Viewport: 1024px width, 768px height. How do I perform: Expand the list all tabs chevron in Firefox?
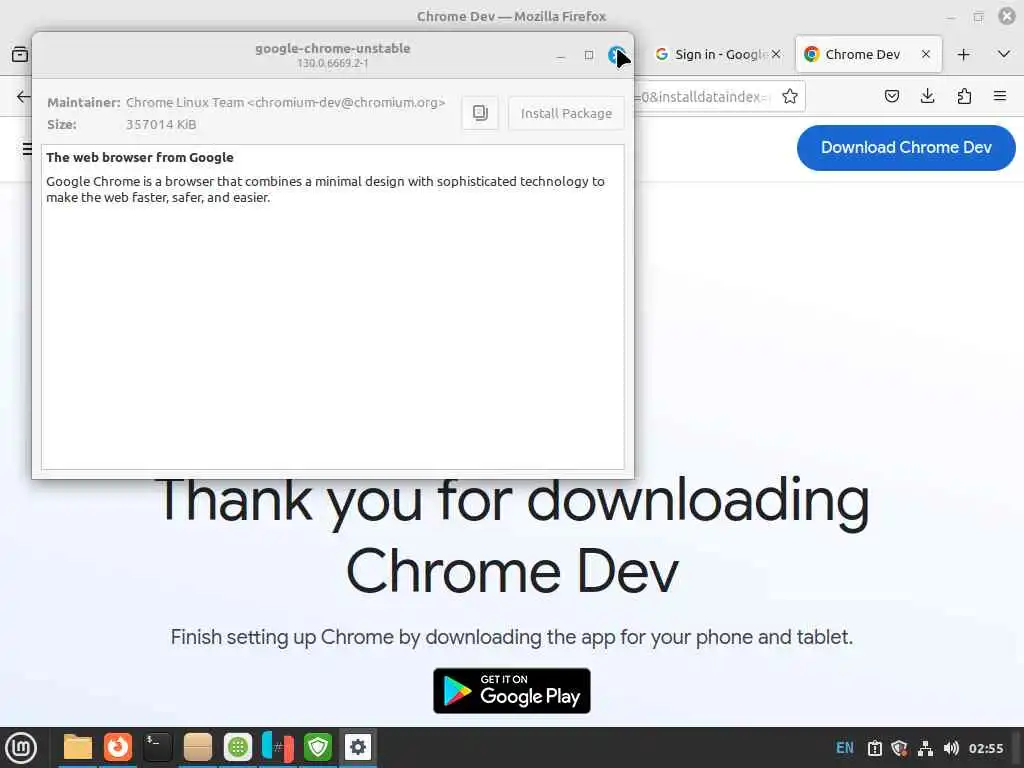tap(1004, 54)
